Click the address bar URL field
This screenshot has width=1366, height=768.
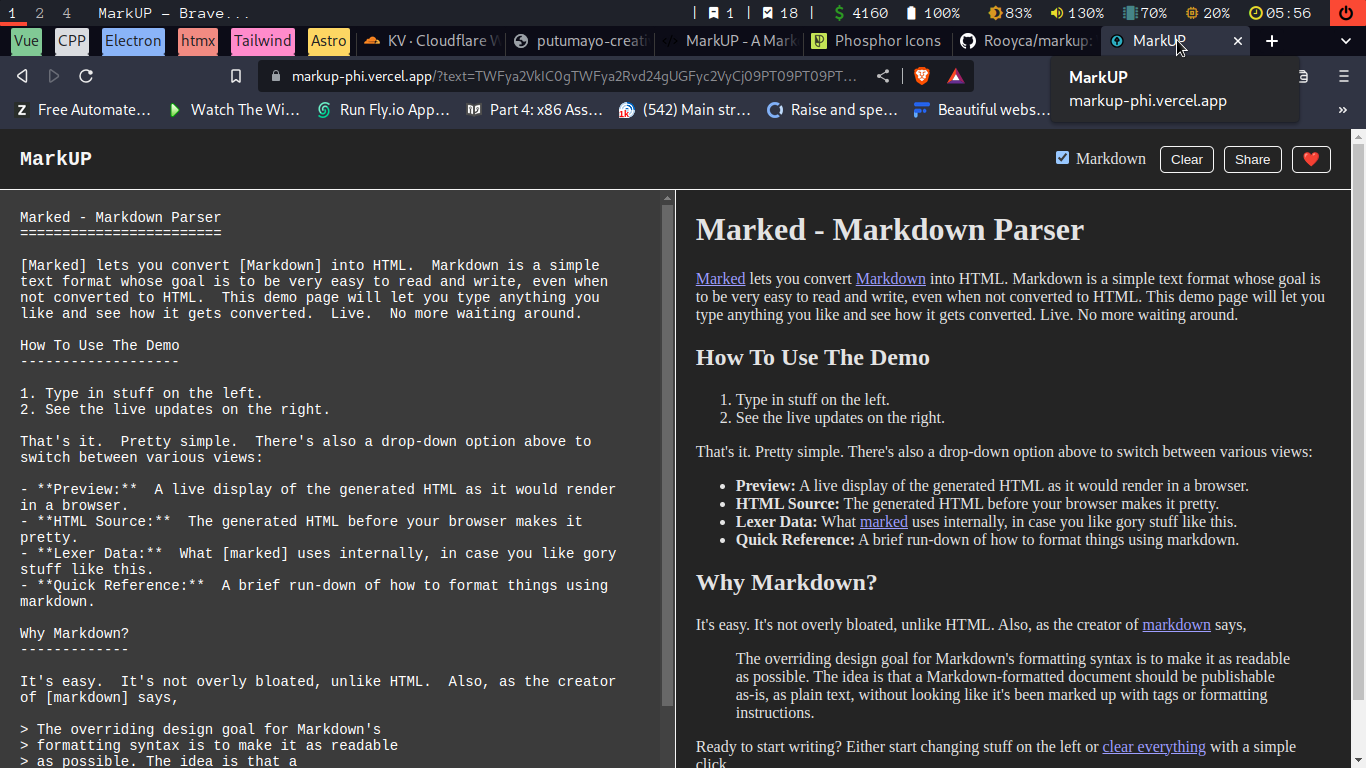(575, 76)
